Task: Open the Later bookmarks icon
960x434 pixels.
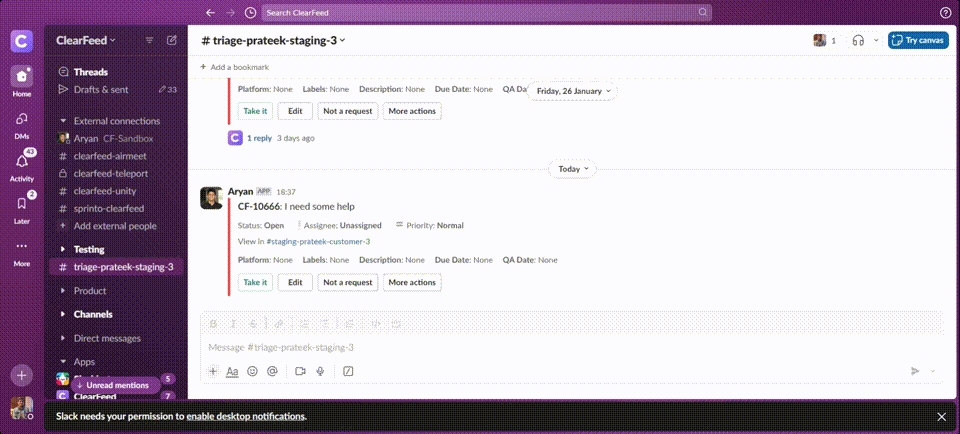Action: [21, 205]
